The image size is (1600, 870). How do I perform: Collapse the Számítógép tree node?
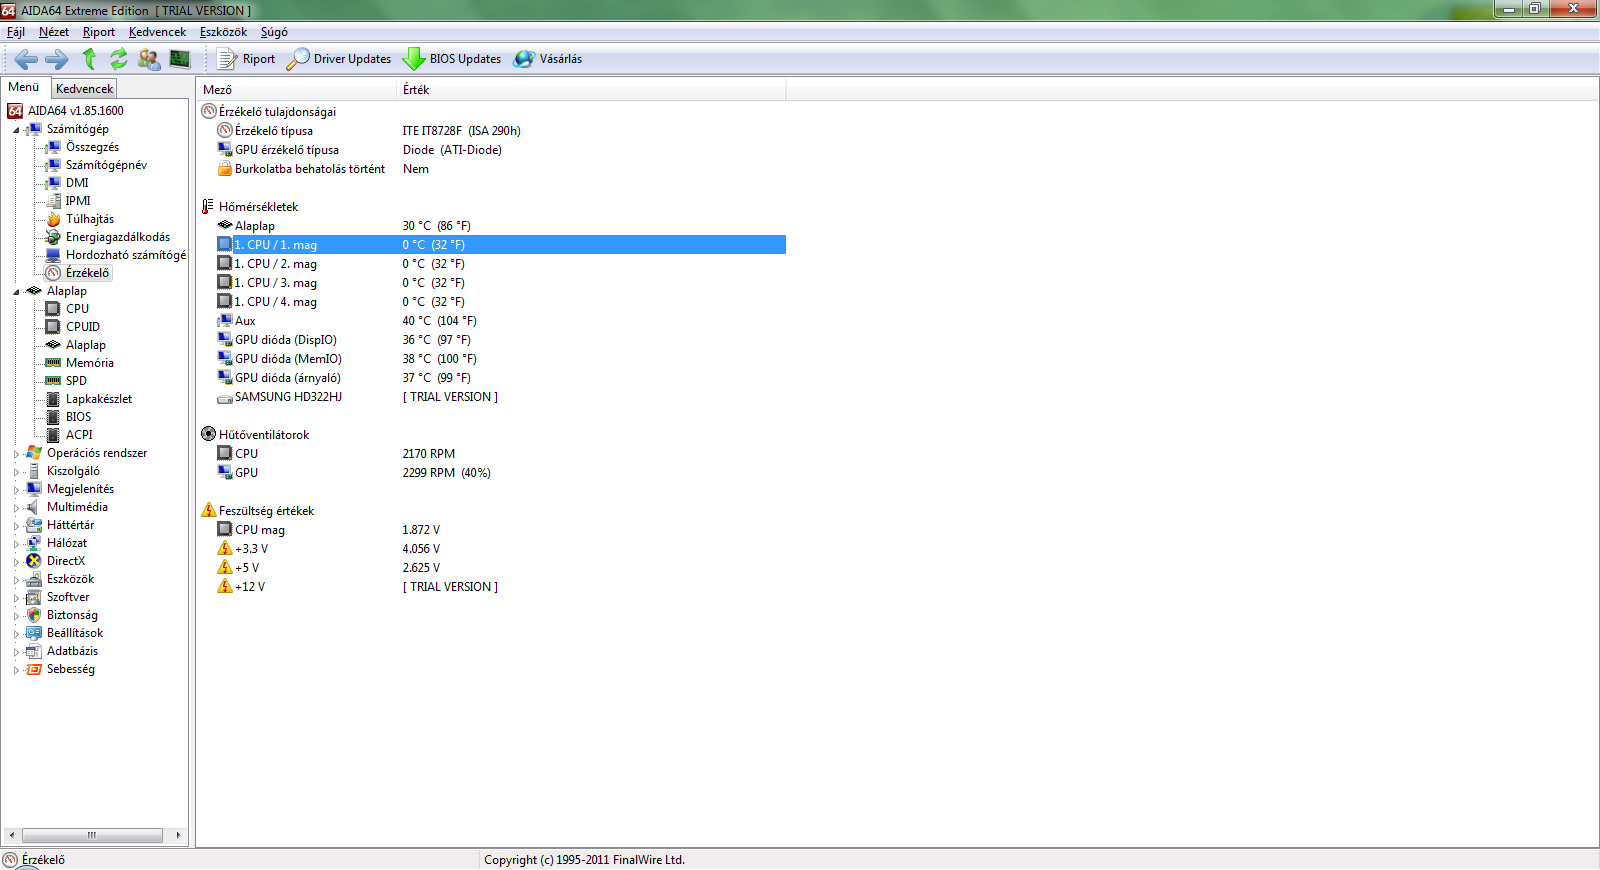[16, 130]
